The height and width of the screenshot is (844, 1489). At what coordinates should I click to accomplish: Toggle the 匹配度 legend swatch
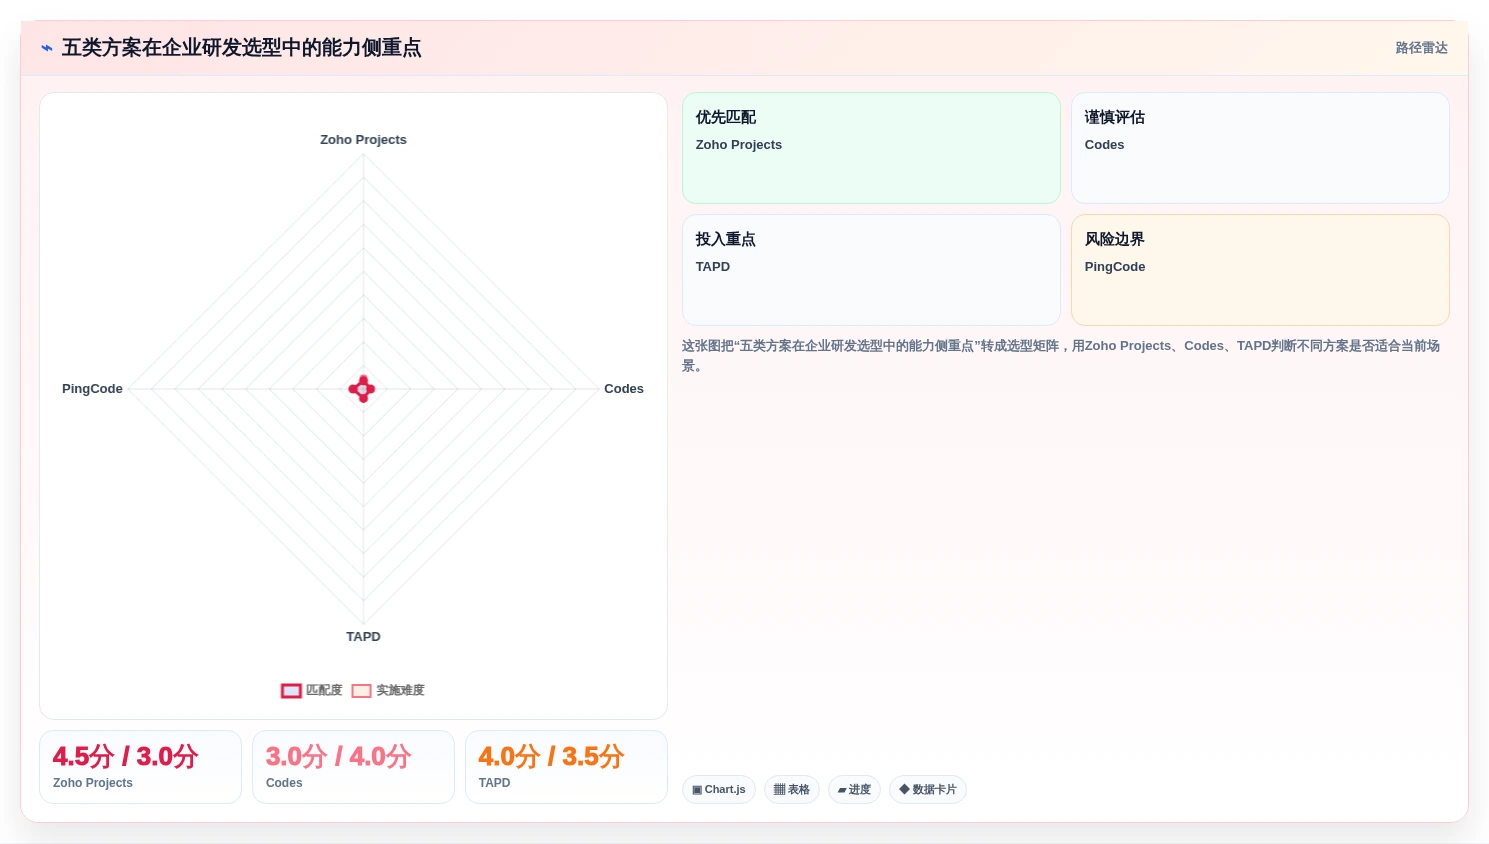click(x=291, y=691)
